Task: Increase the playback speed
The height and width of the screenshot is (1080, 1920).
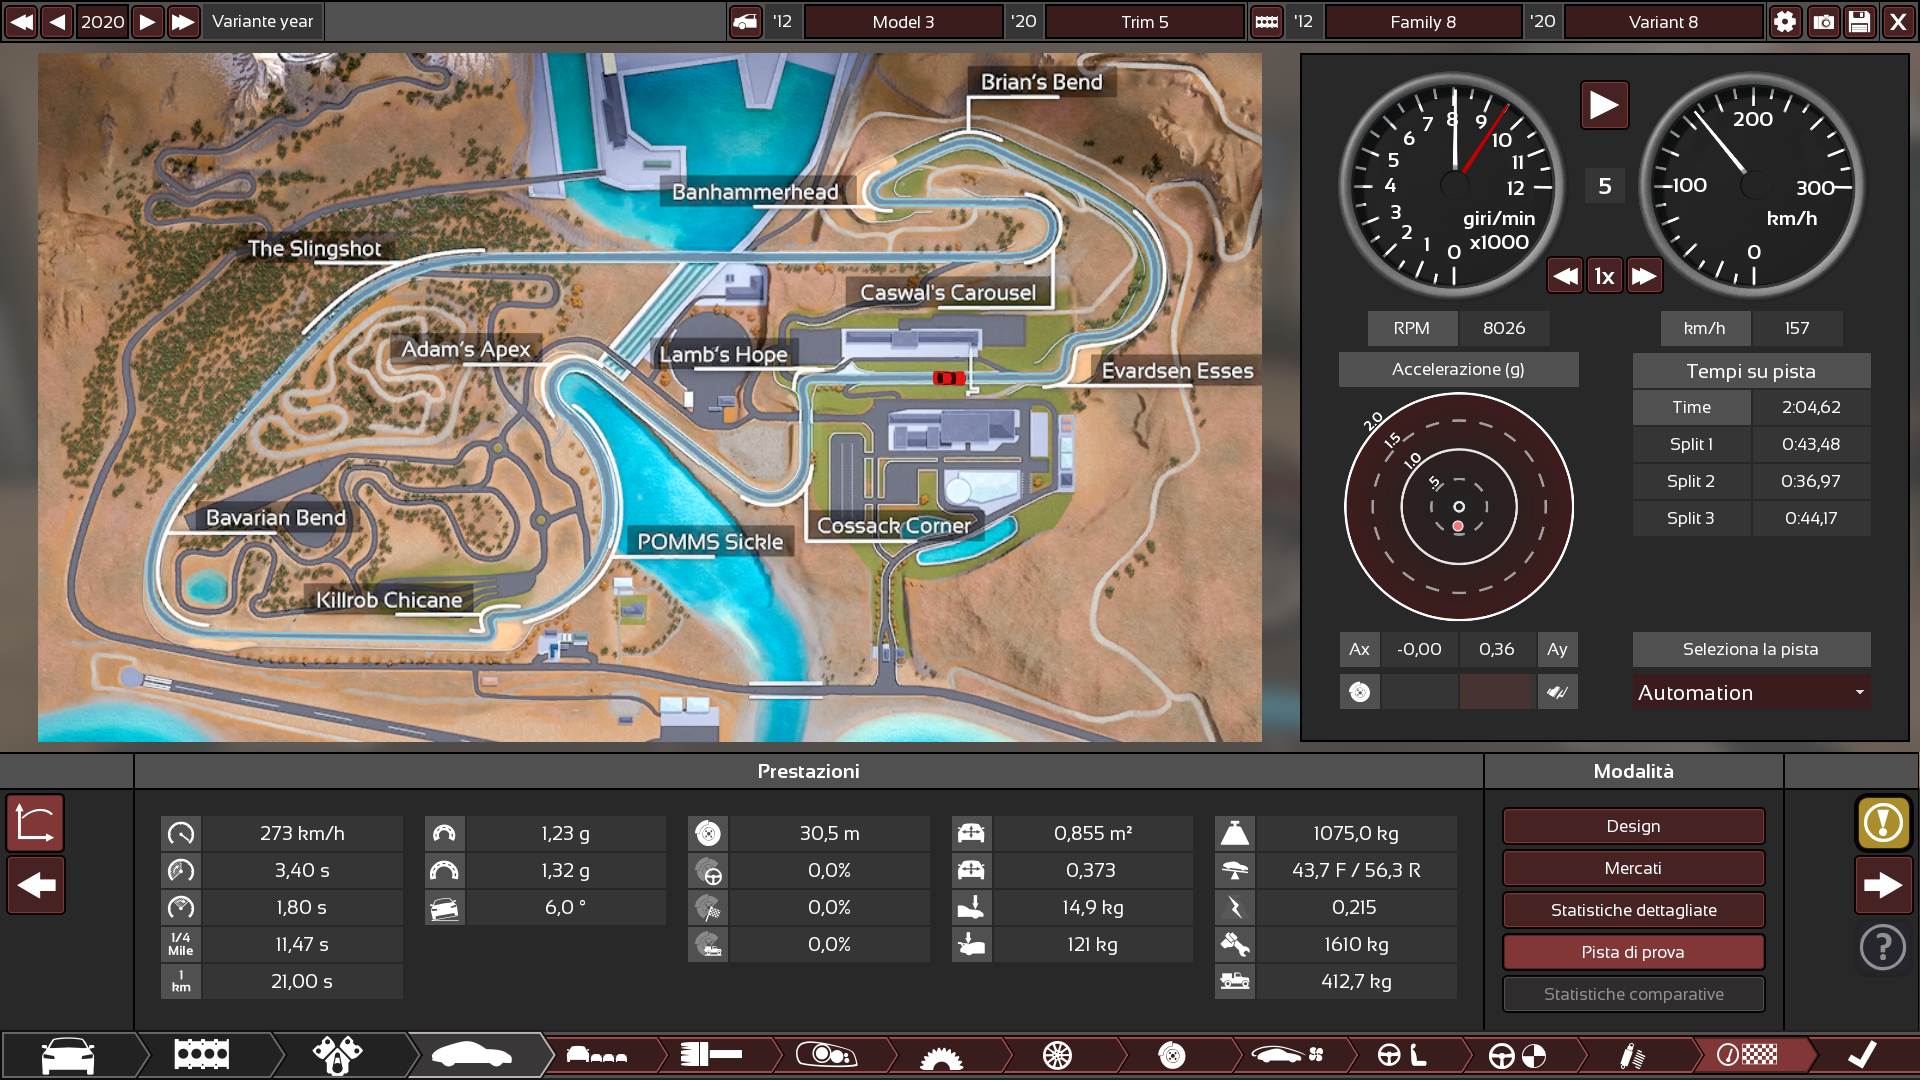Action: (x=1644, y=276)
